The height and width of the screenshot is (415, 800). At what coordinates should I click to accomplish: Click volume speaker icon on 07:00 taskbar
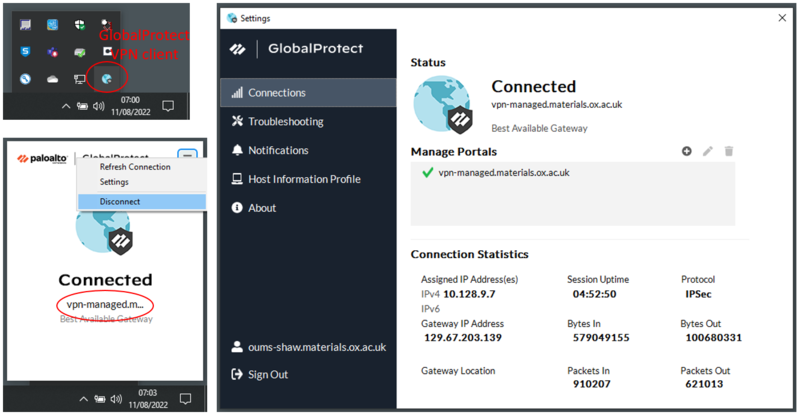[98, 106]
